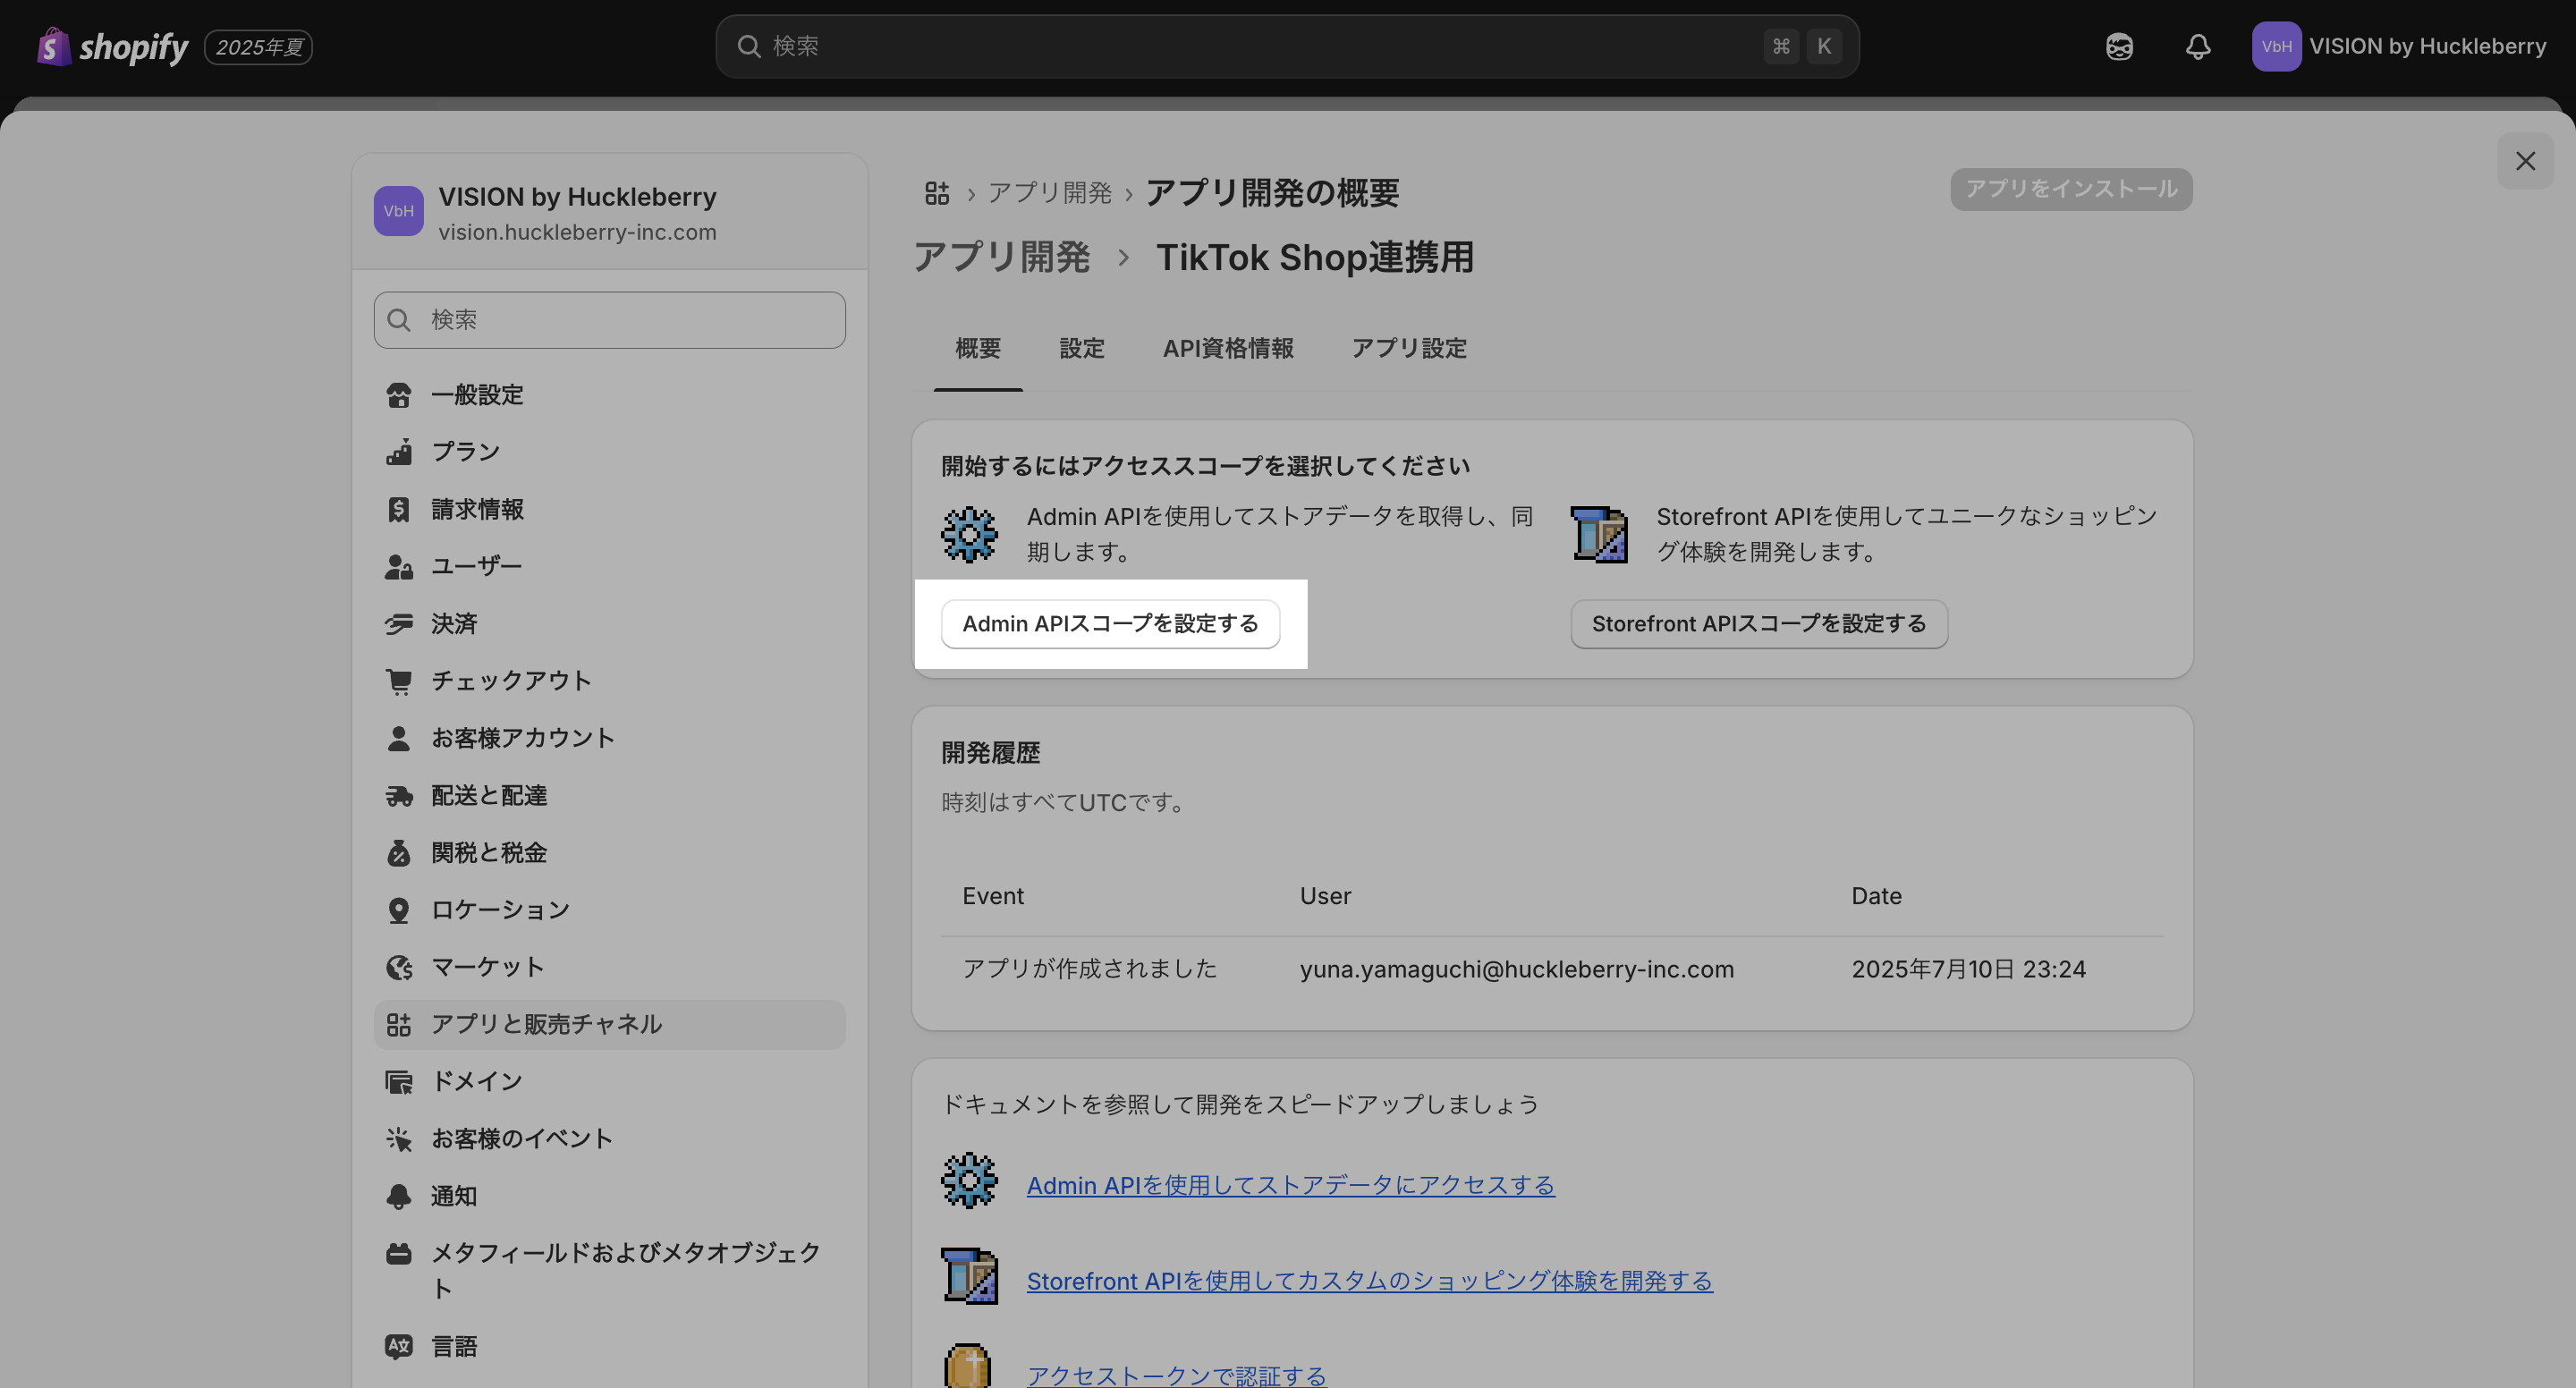Open 通知 bell item in sidebar
This screenshot has height=1388, width=2576.
pyautogui.click(x=399, y=1196)
